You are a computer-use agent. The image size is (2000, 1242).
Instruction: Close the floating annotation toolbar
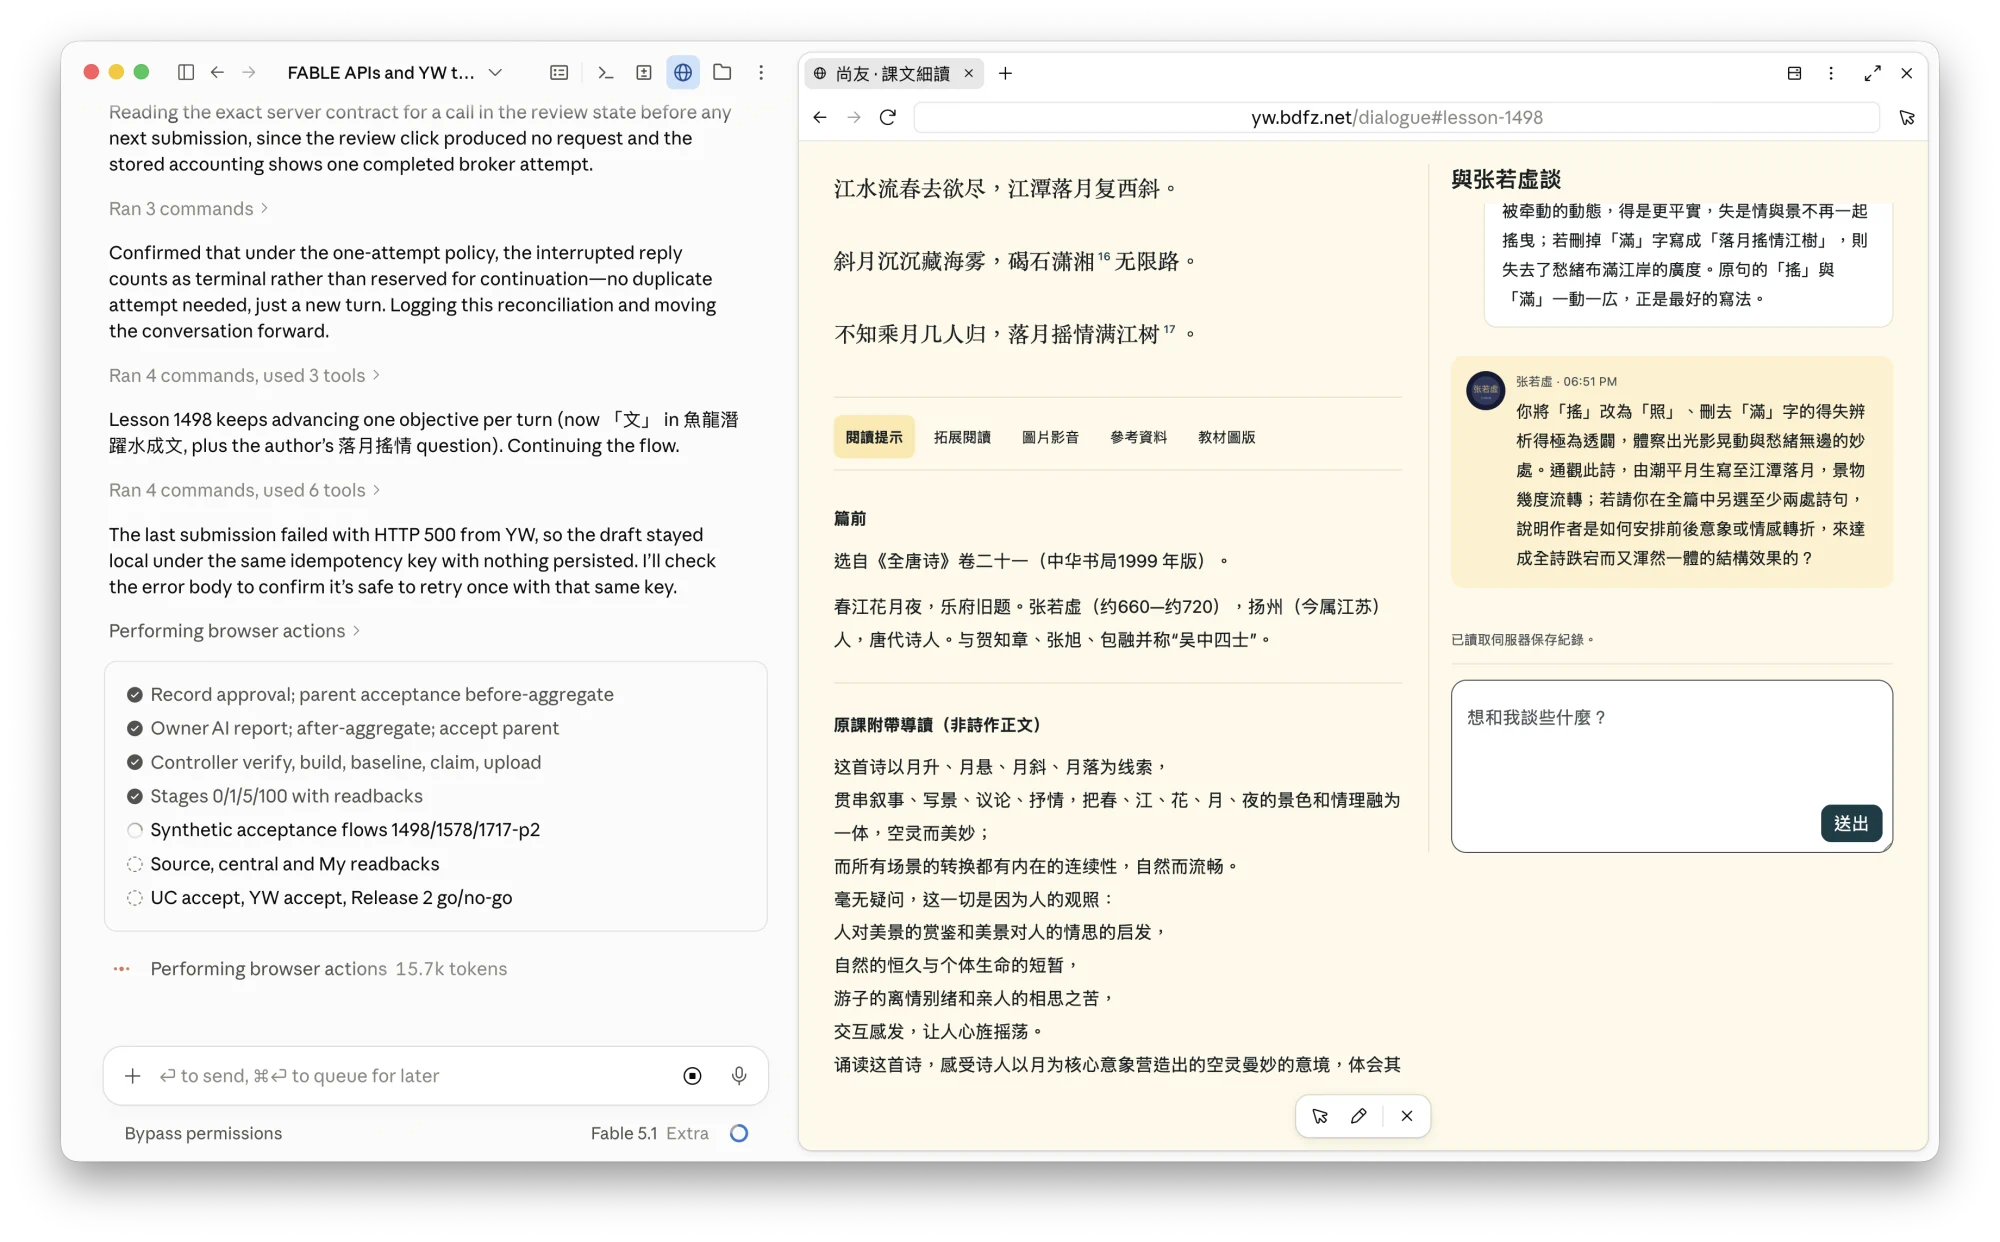[1407, 1116]
